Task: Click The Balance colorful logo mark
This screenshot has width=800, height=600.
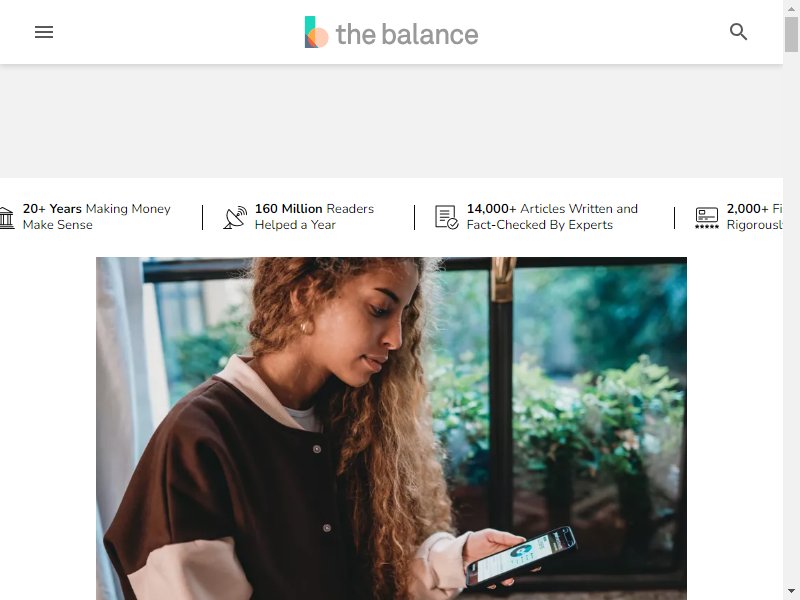Action: tap(316, 32)
